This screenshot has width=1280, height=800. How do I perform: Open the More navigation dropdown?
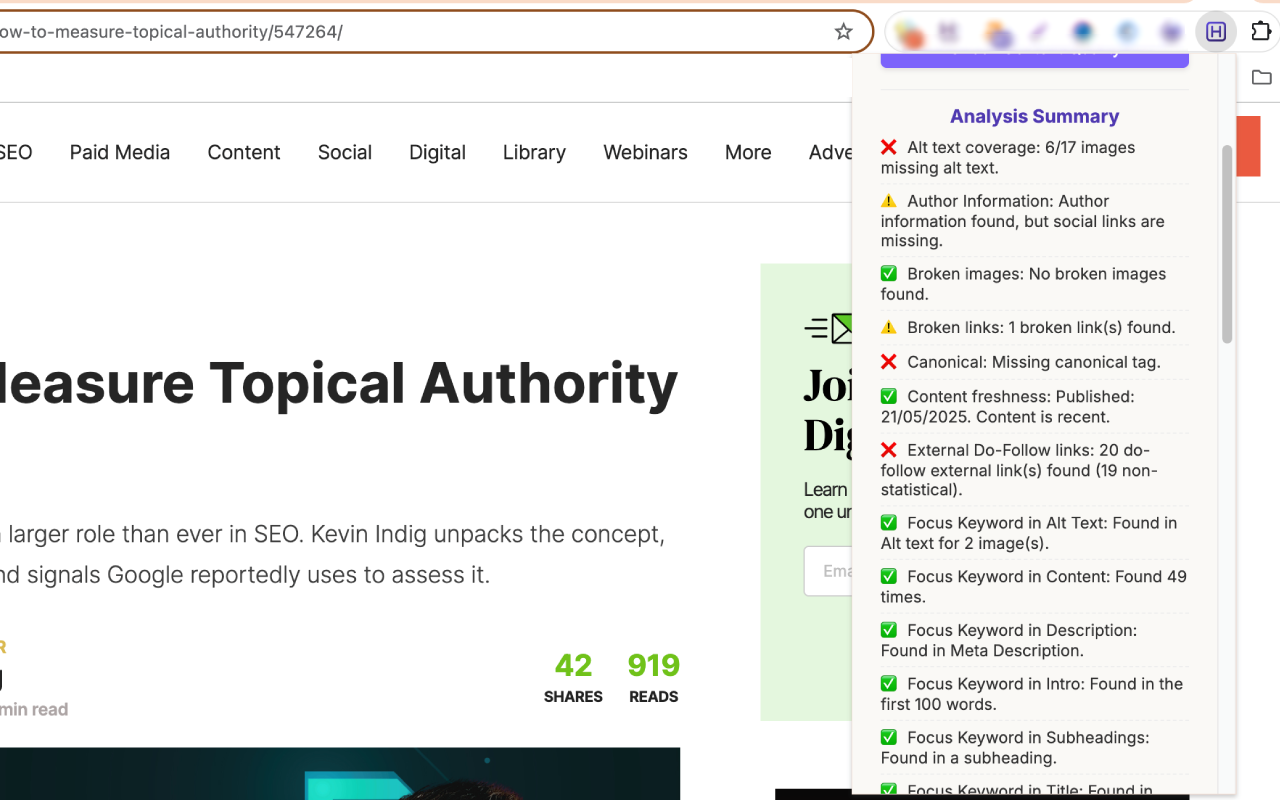747,152
